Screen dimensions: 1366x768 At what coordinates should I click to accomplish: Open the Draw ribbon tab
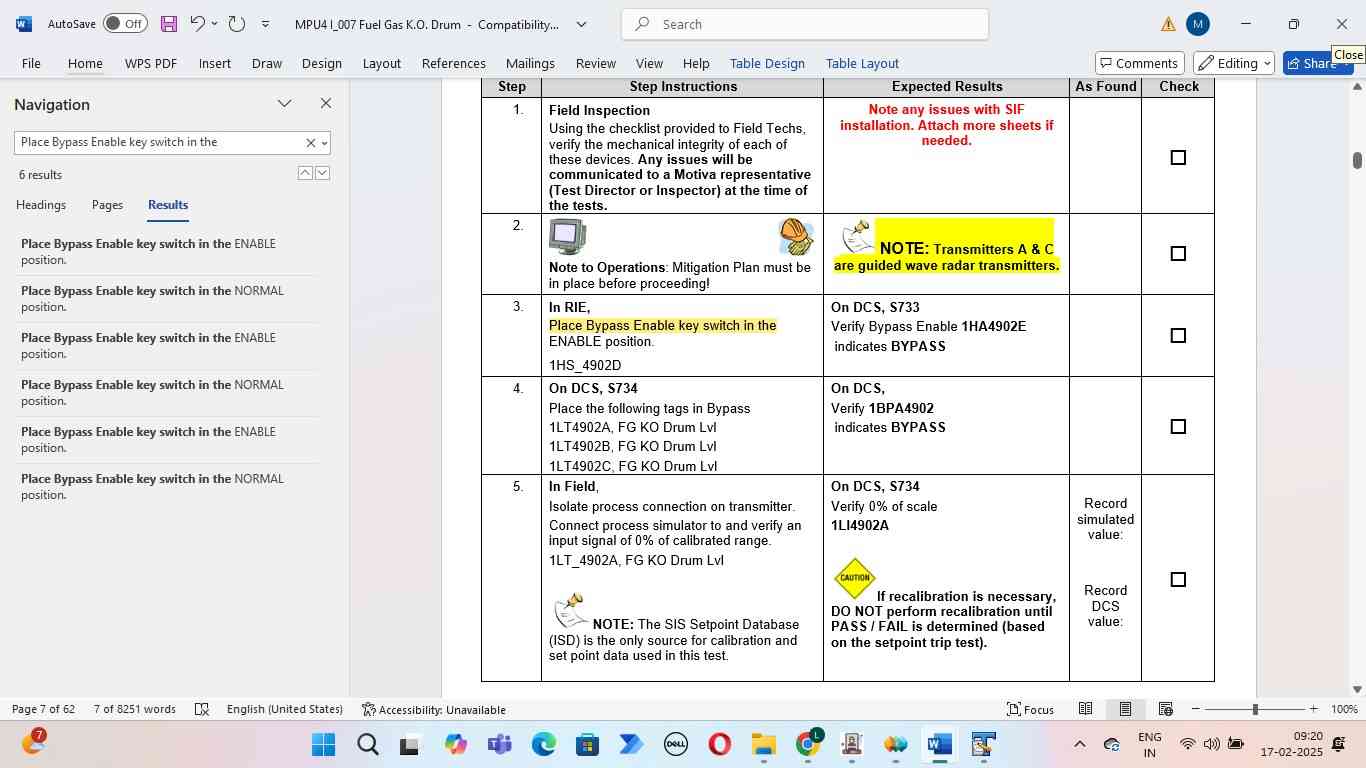click(266, 63)
